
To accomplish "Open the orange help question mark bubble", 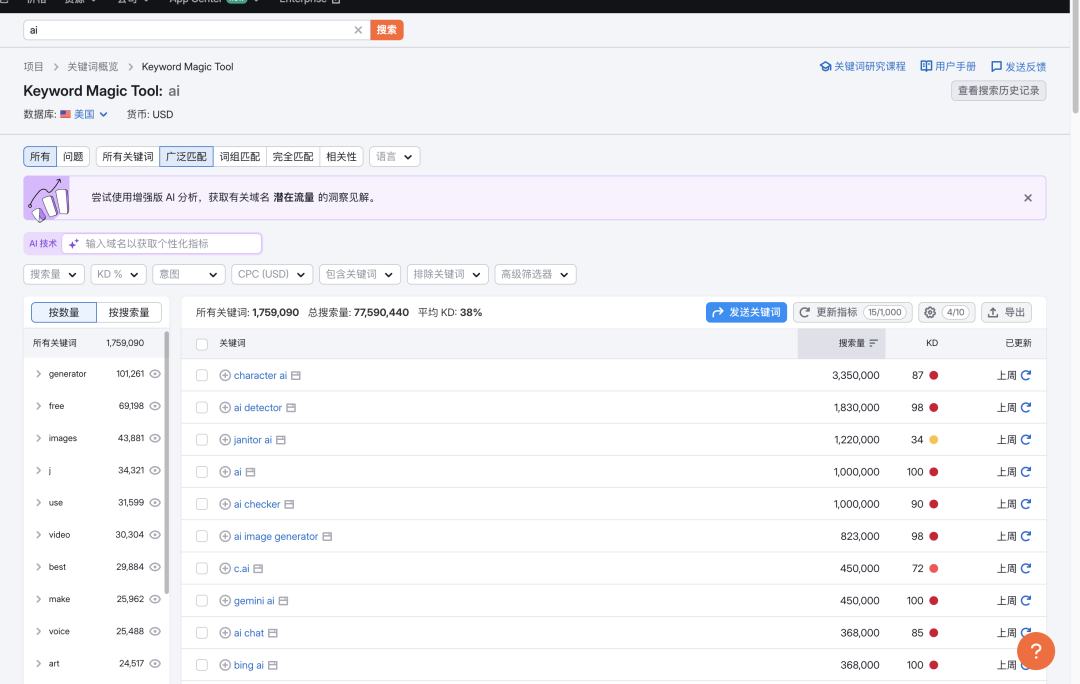I will (1036, 651).
